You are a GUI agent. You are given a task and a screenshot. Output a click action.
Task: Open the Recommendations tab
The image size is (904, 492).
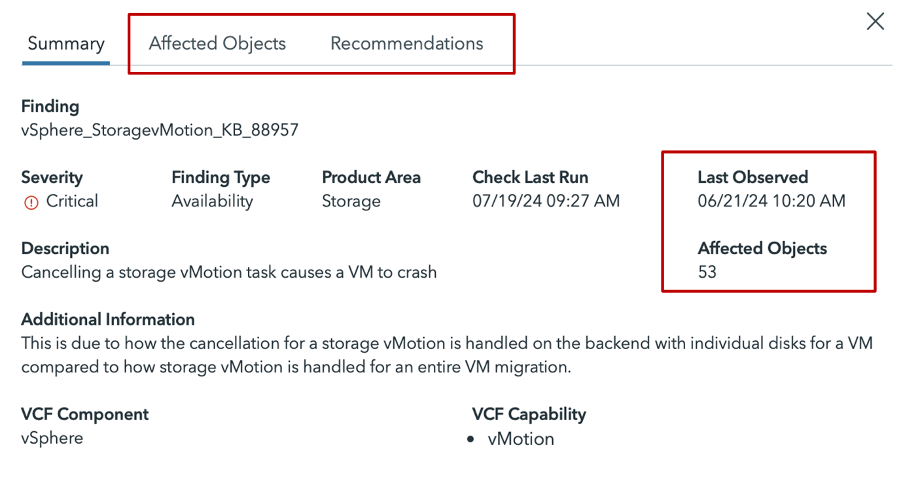coord(406,44)
